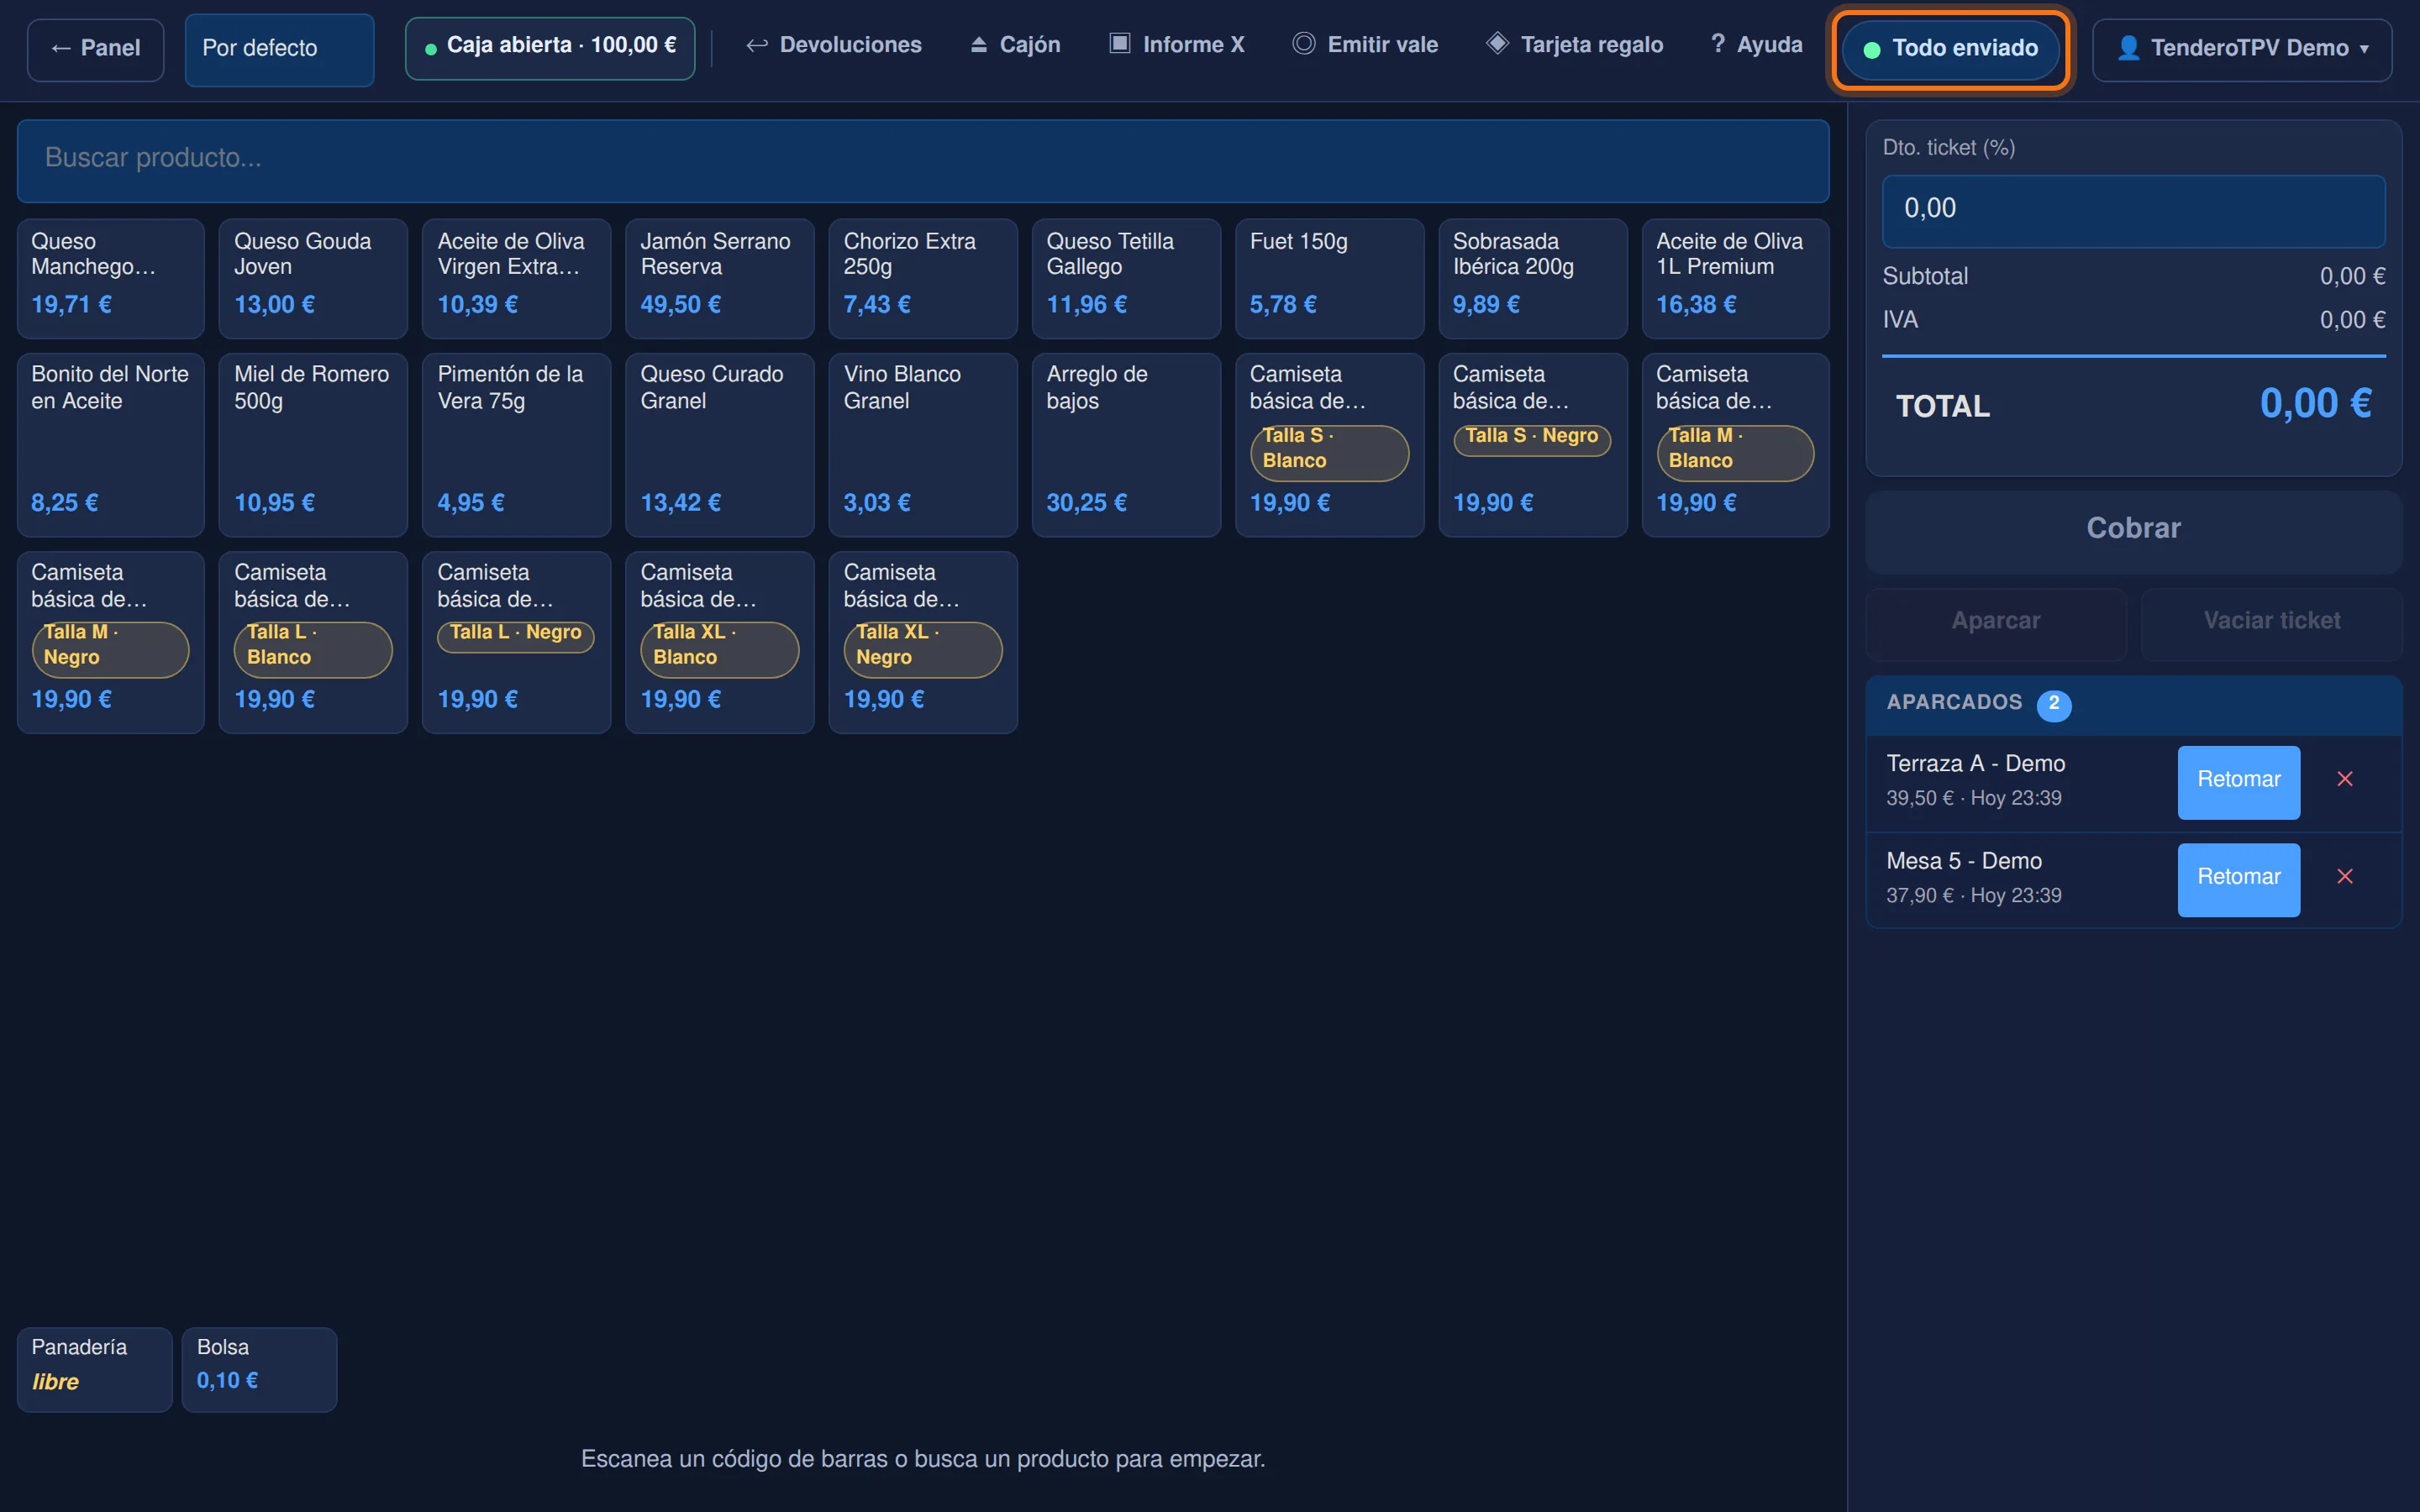Generate the Informe X report
The height and width of the screenshot is (1512, 2420).
point(1177,45)
